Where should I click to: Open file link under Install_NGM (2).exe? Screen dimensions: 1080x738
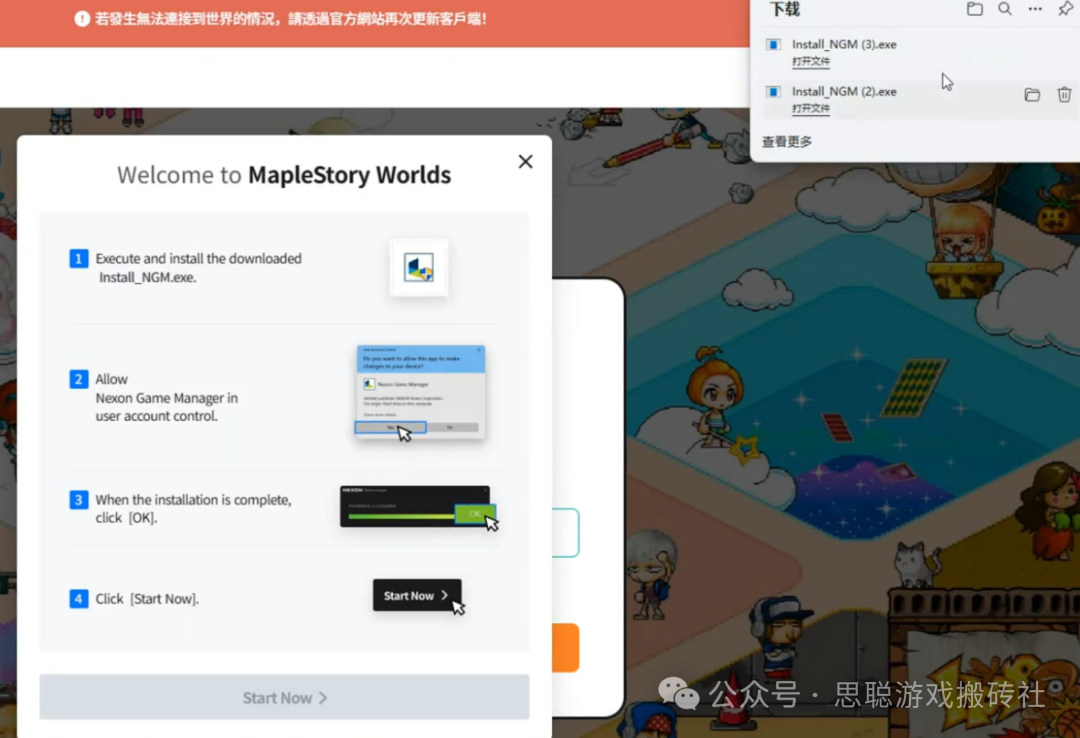(x=811, y=108)
